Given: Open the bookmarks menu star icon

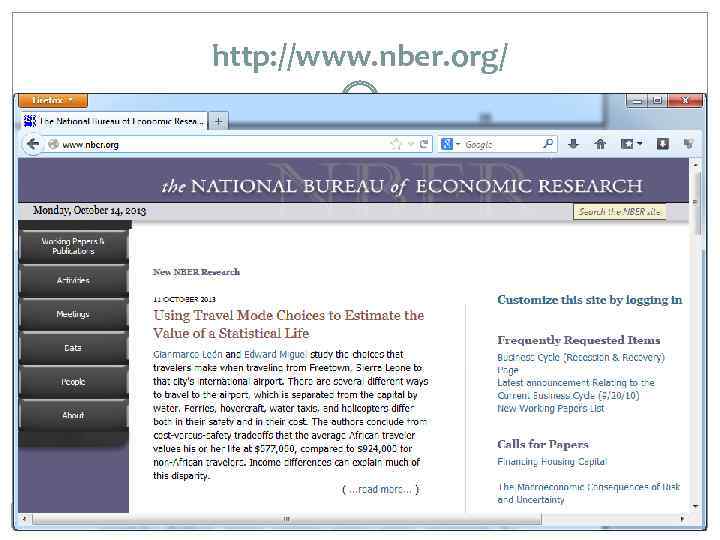Looking at the screenshot, I should point(631,144).
